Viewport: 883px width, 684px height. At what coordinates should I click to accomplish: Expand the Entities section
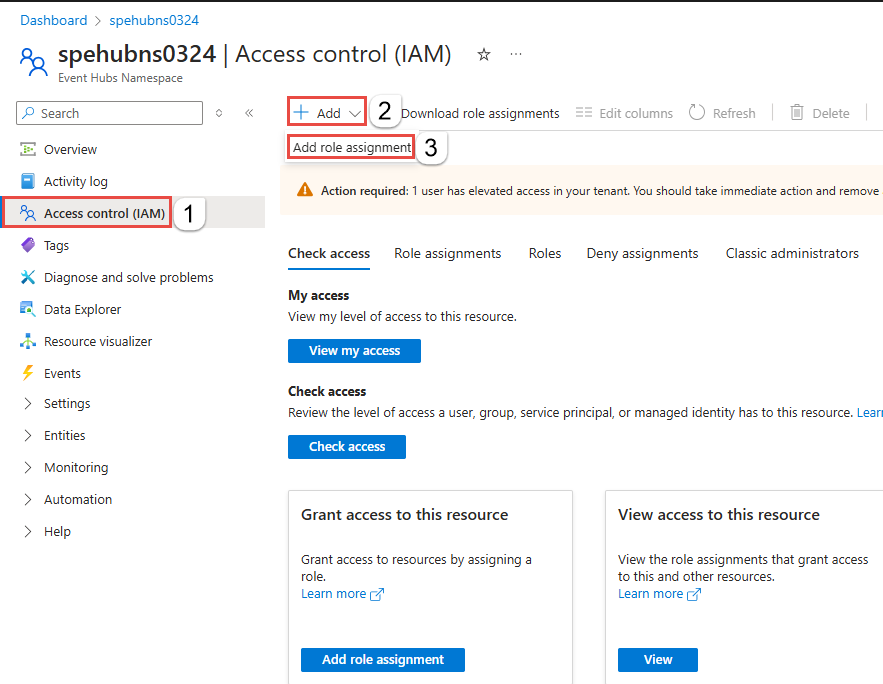(x=28, y=436)
